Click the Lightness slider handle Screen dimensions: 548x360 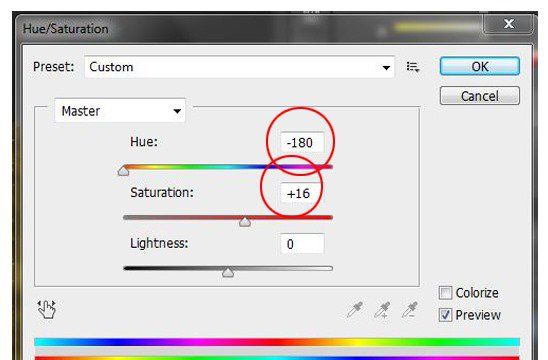click(x=228, y=272)
